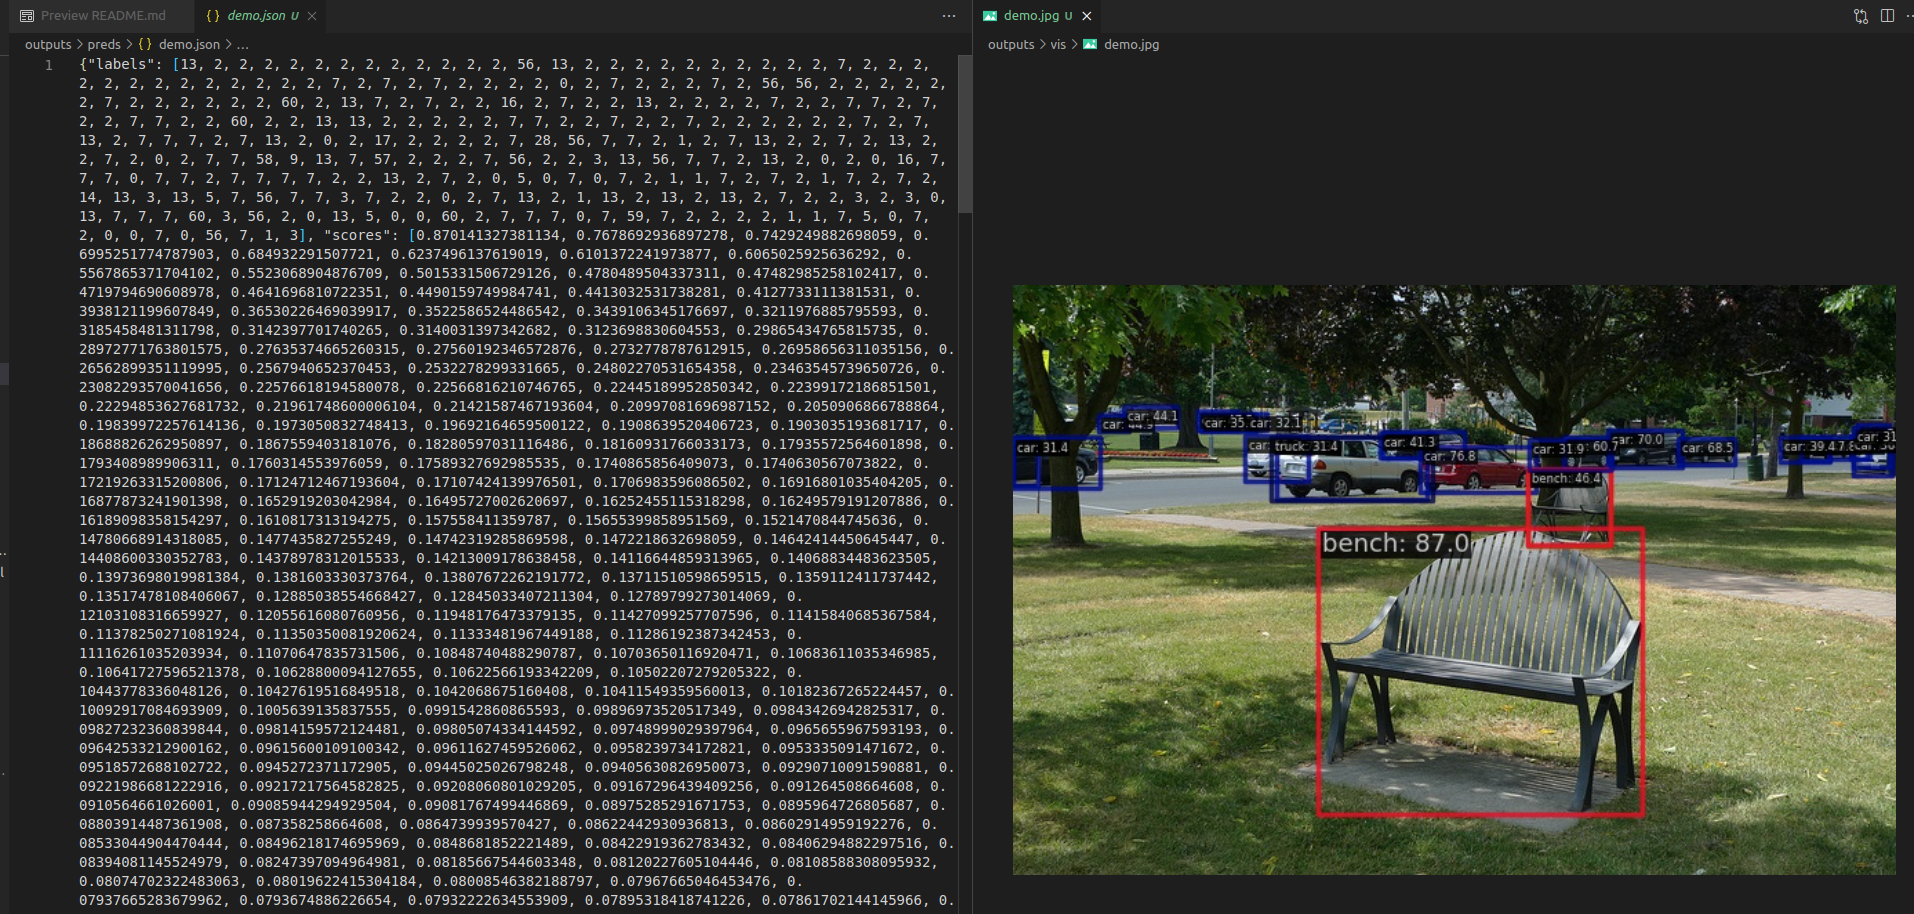Click the Split Editor icon at top right
Screen dimensions: 1914x914
tap(1888, 15)
